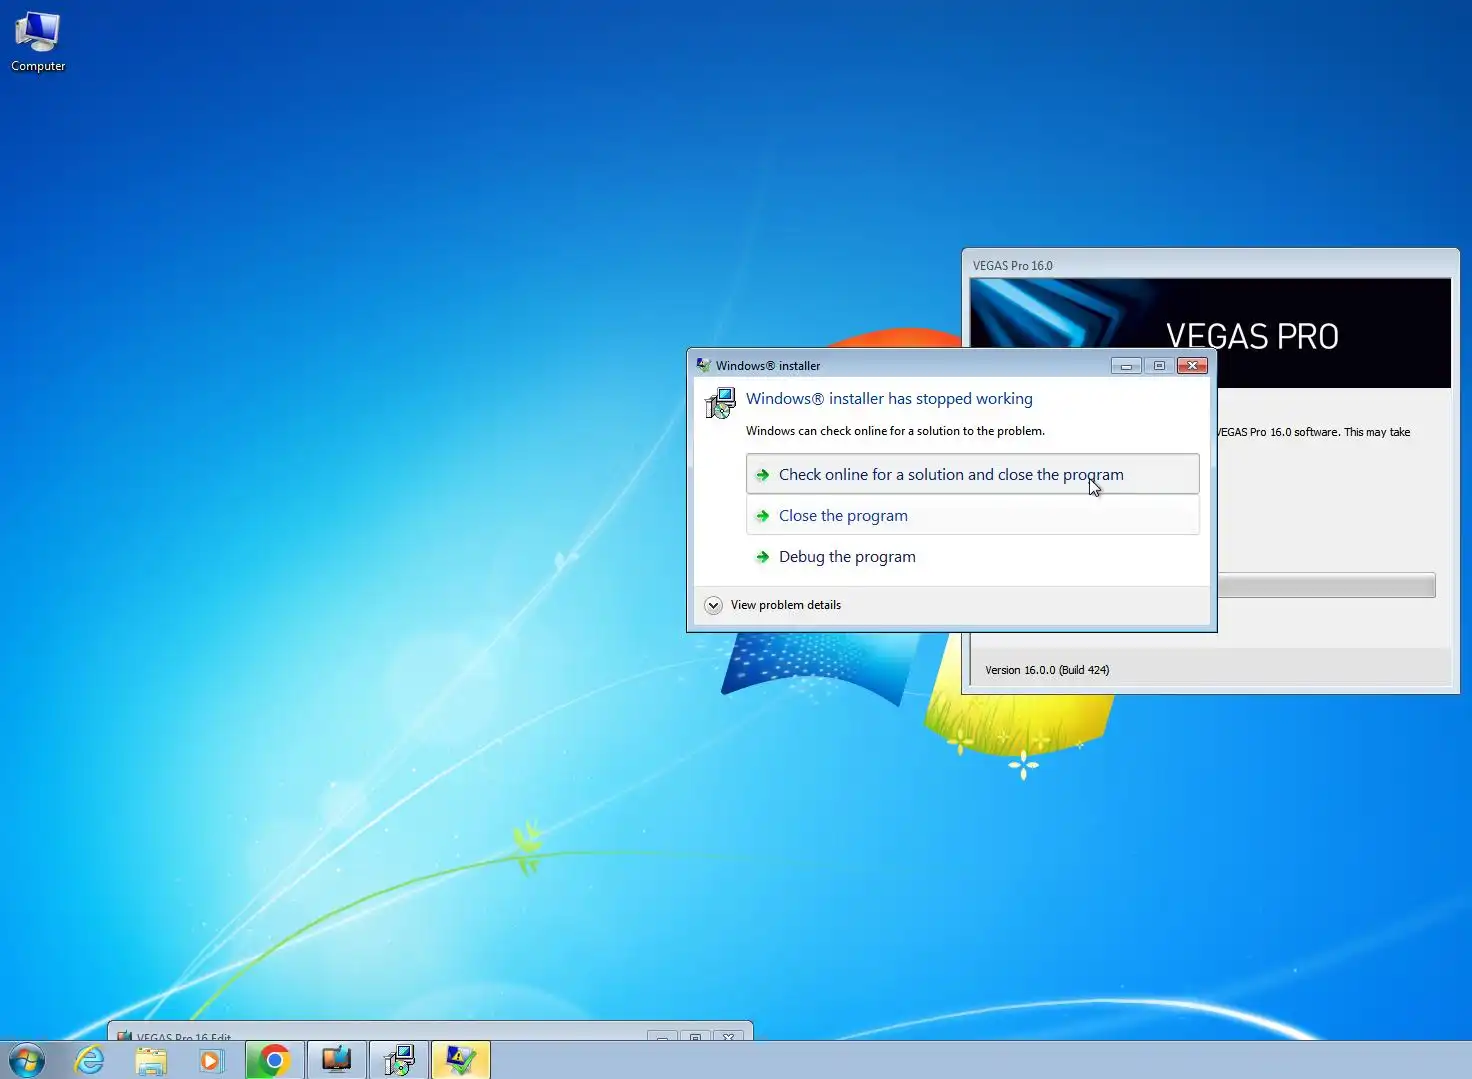Minimize the Windows installer error dialog
The width and height of the screenshot is (1472, 1079).
tap(1126, 366)
